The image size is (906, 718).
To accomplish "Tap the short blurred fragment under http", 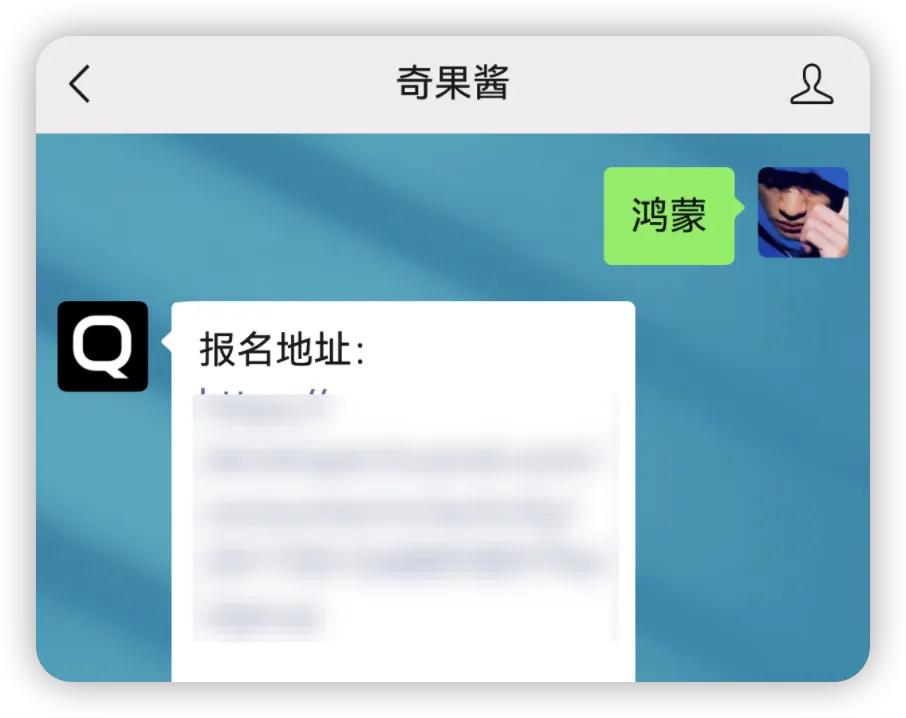I will (266, 409).
